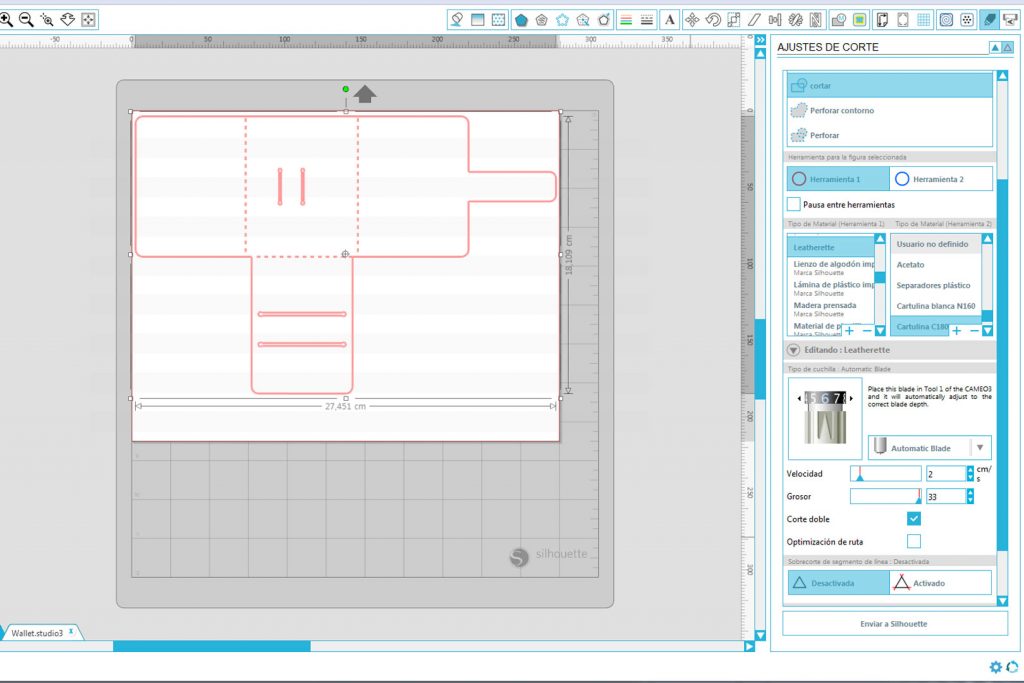Select Madera prensada material

pyautogui.click(x=831, y=309)
